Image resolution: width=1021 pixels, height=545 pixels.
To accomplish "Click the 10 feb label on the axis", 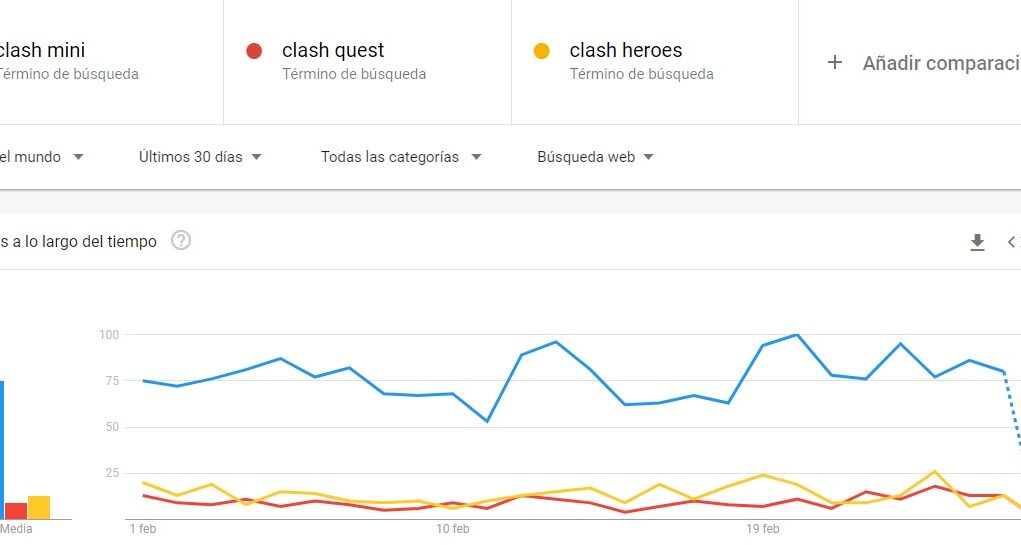I will [x=453, y=529].
